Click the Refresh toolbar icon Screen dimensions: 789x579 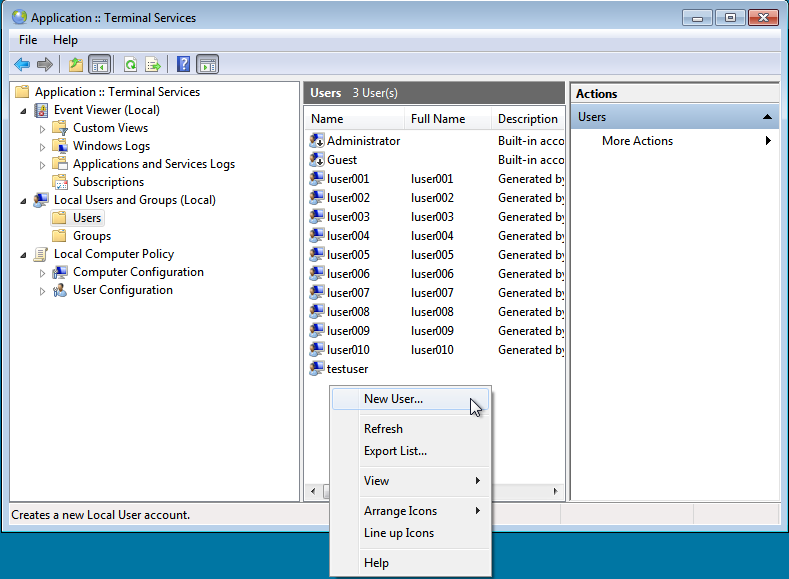130,65
